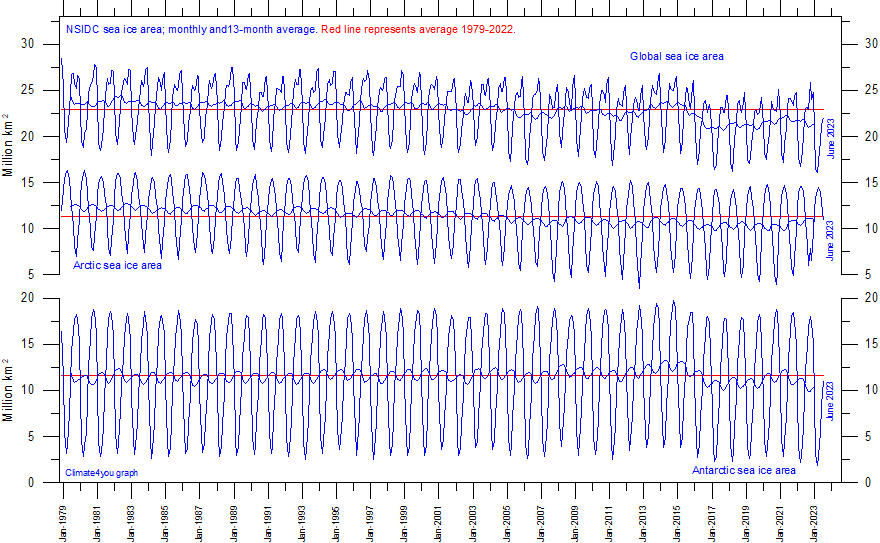880x543 pixels.
Task: Select the "Antarctic sea ice area" label
Action: point(744,470)
